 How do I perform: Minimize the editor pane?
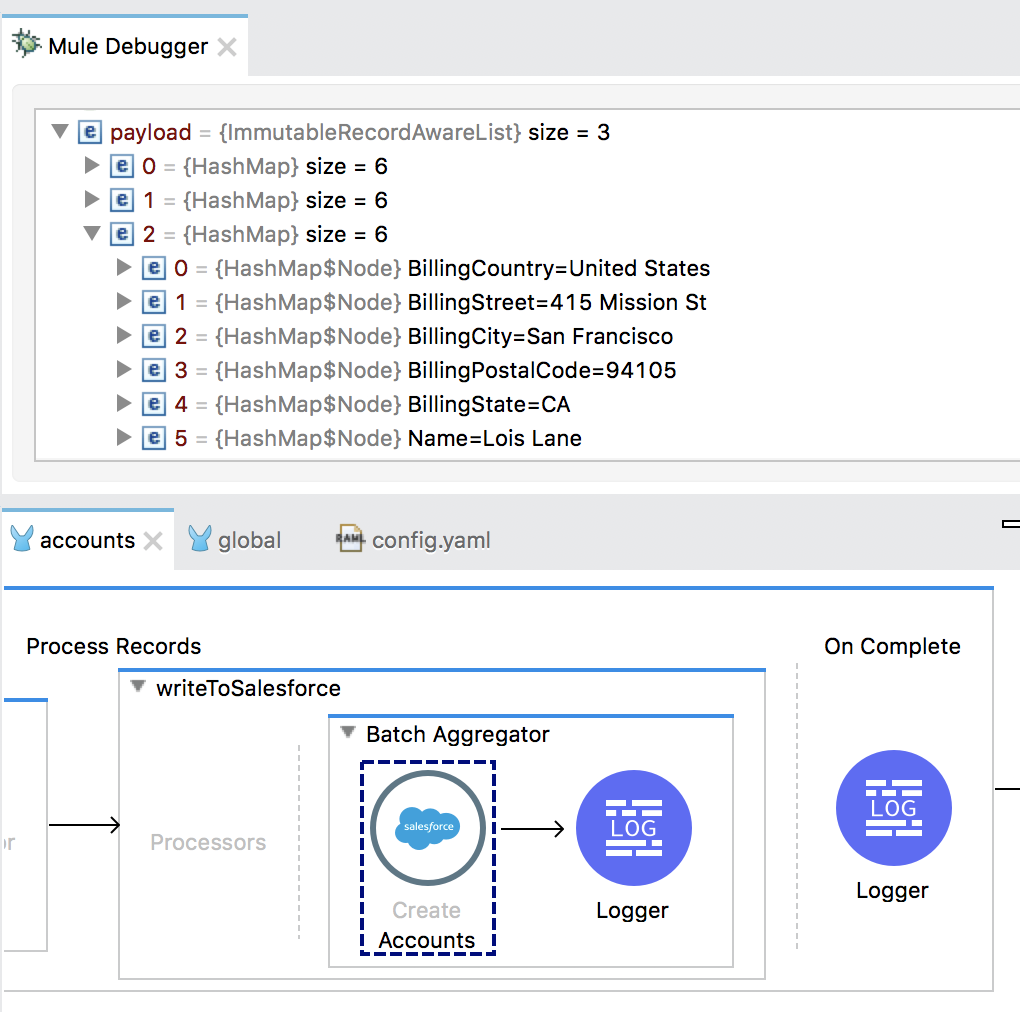pyautogui.click(x=1011, y=524)
